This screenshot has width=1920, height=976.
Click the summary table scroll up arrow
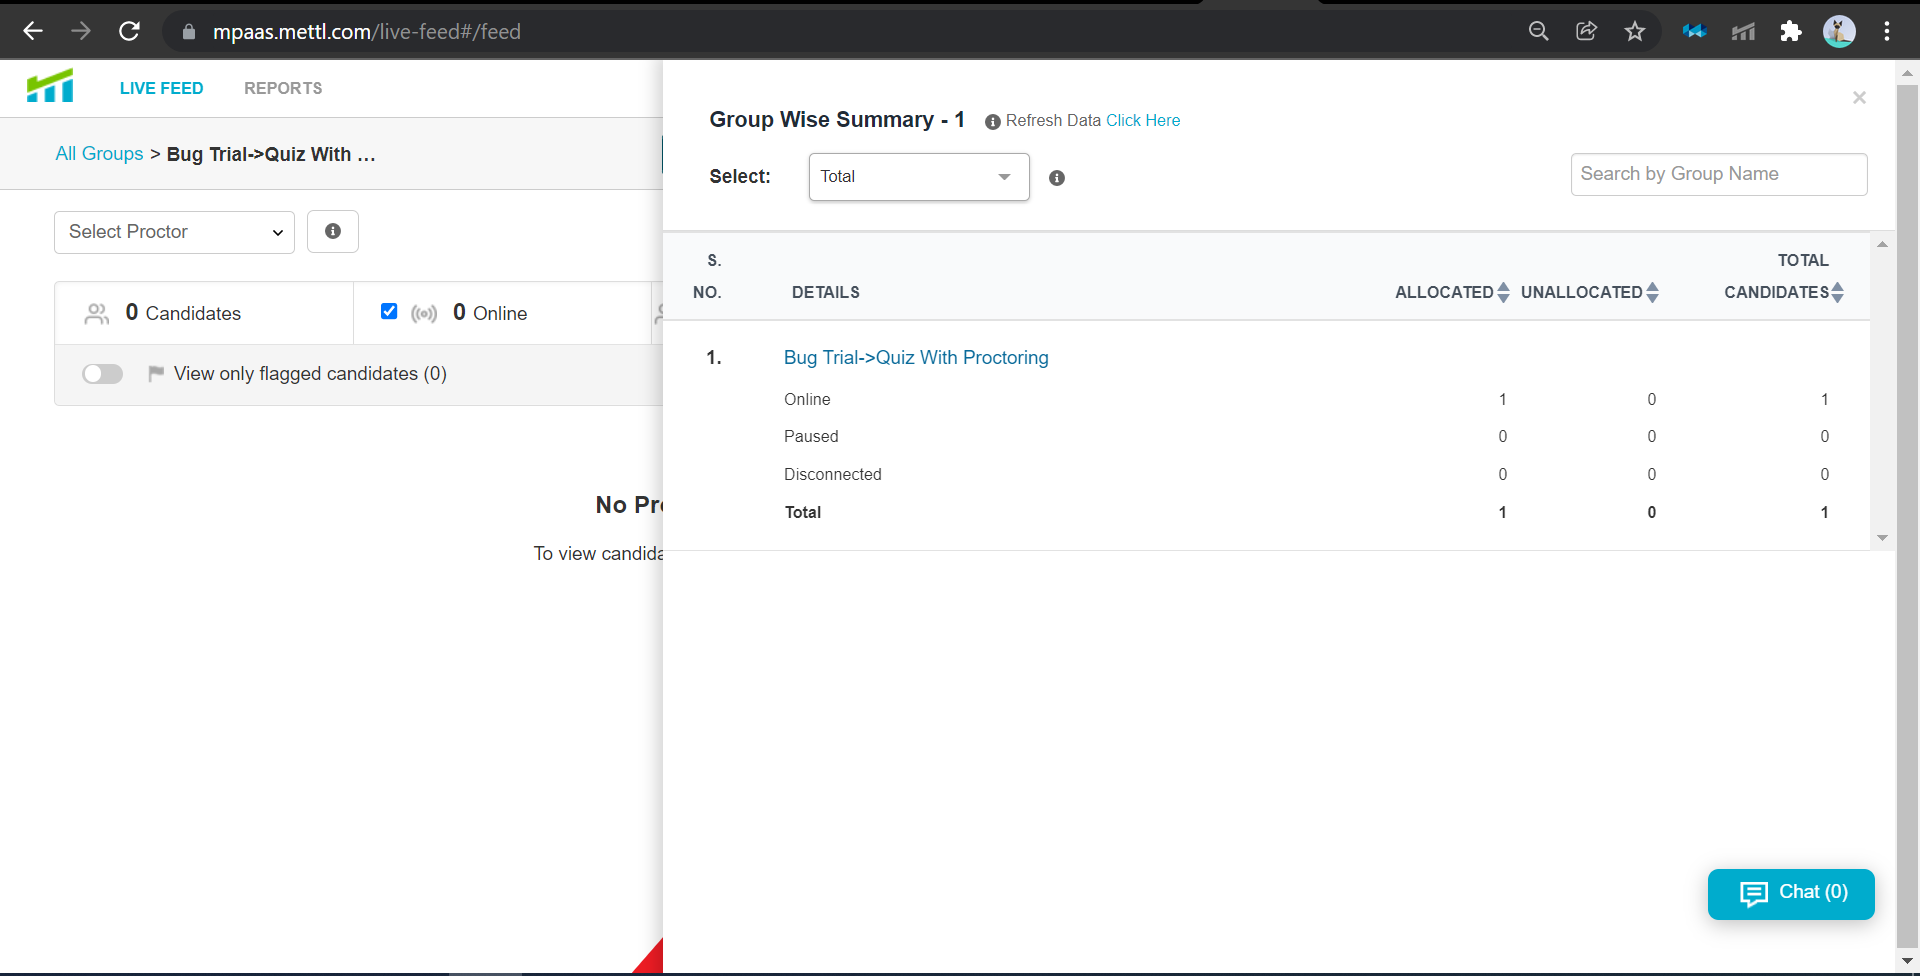pos(1882,245)
